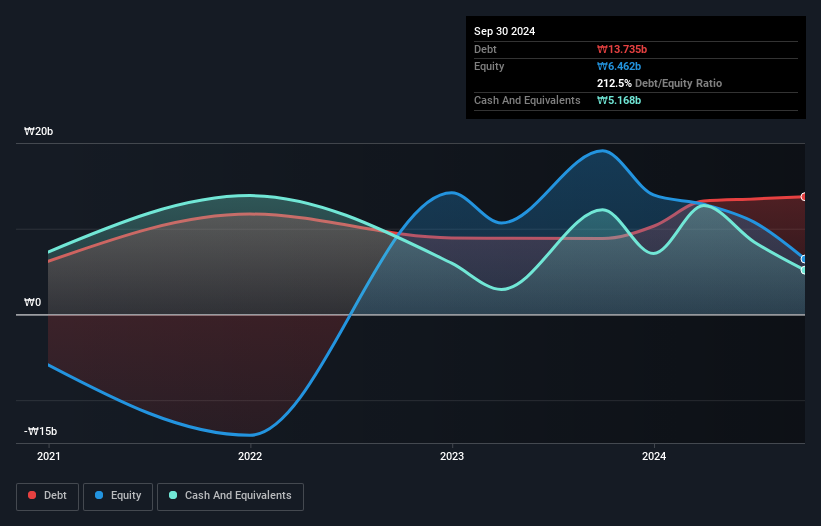Viewport: 821px width, 526px height.
Task: Click the Equity label in tooltip
Action: 489,66
